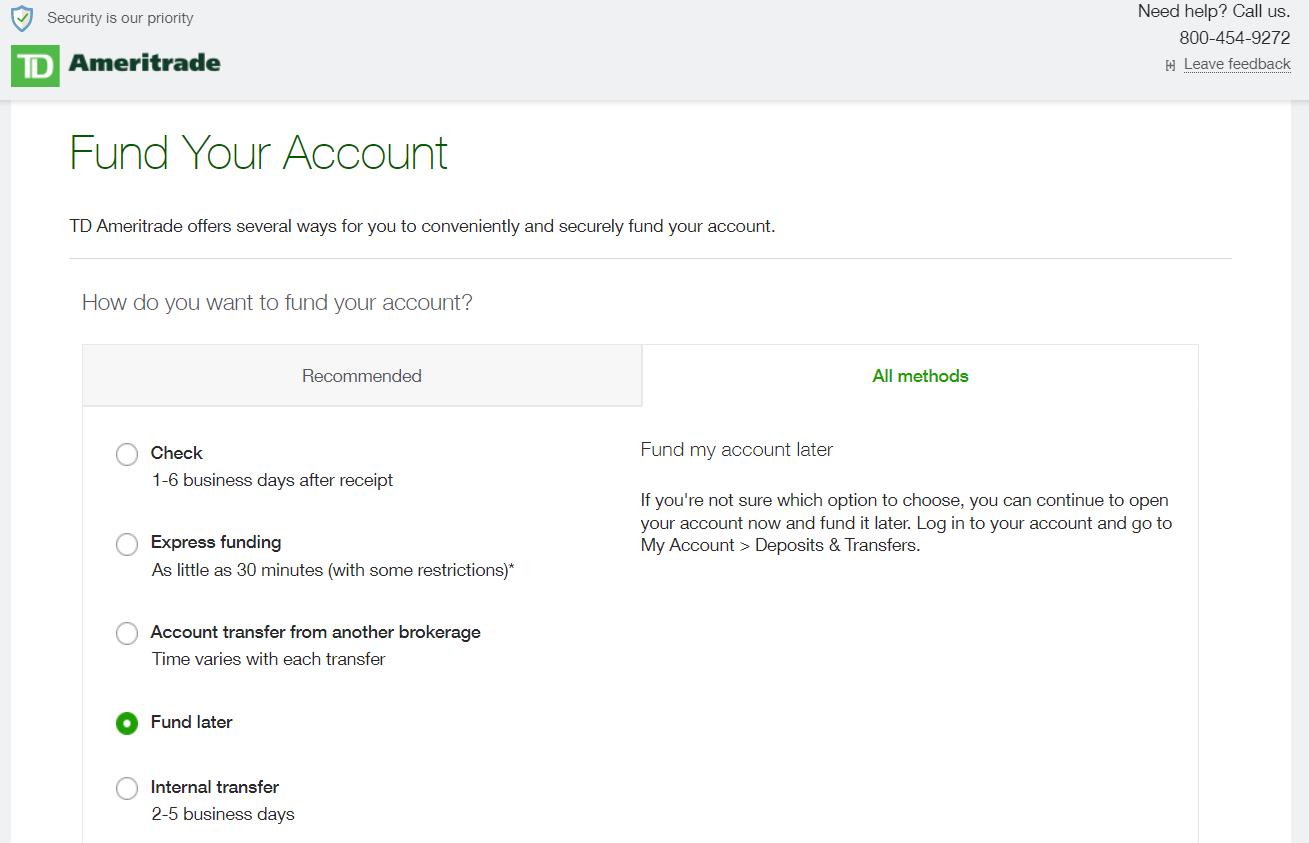Click '1-6 business days after receipt' text

pos(272,480)
